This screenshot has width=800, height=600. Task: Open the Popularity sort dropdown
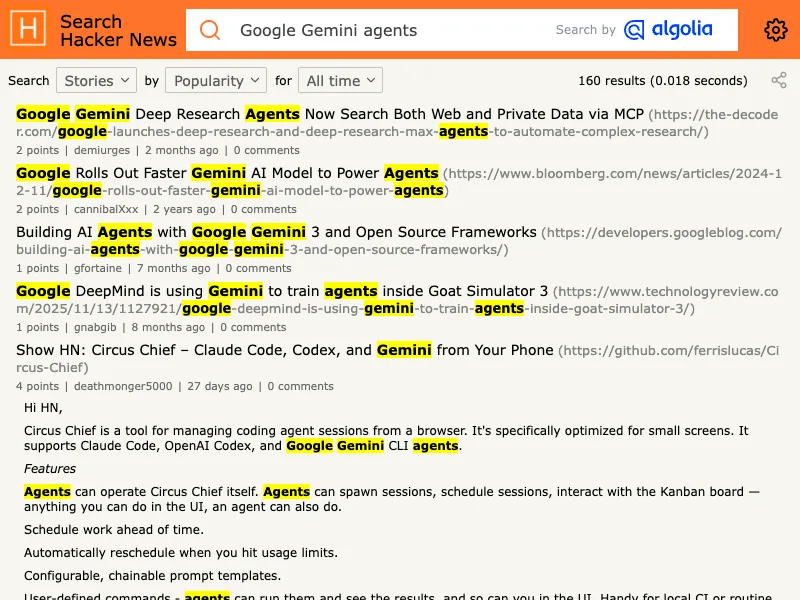pyautogui.click(x=216, y=81)
